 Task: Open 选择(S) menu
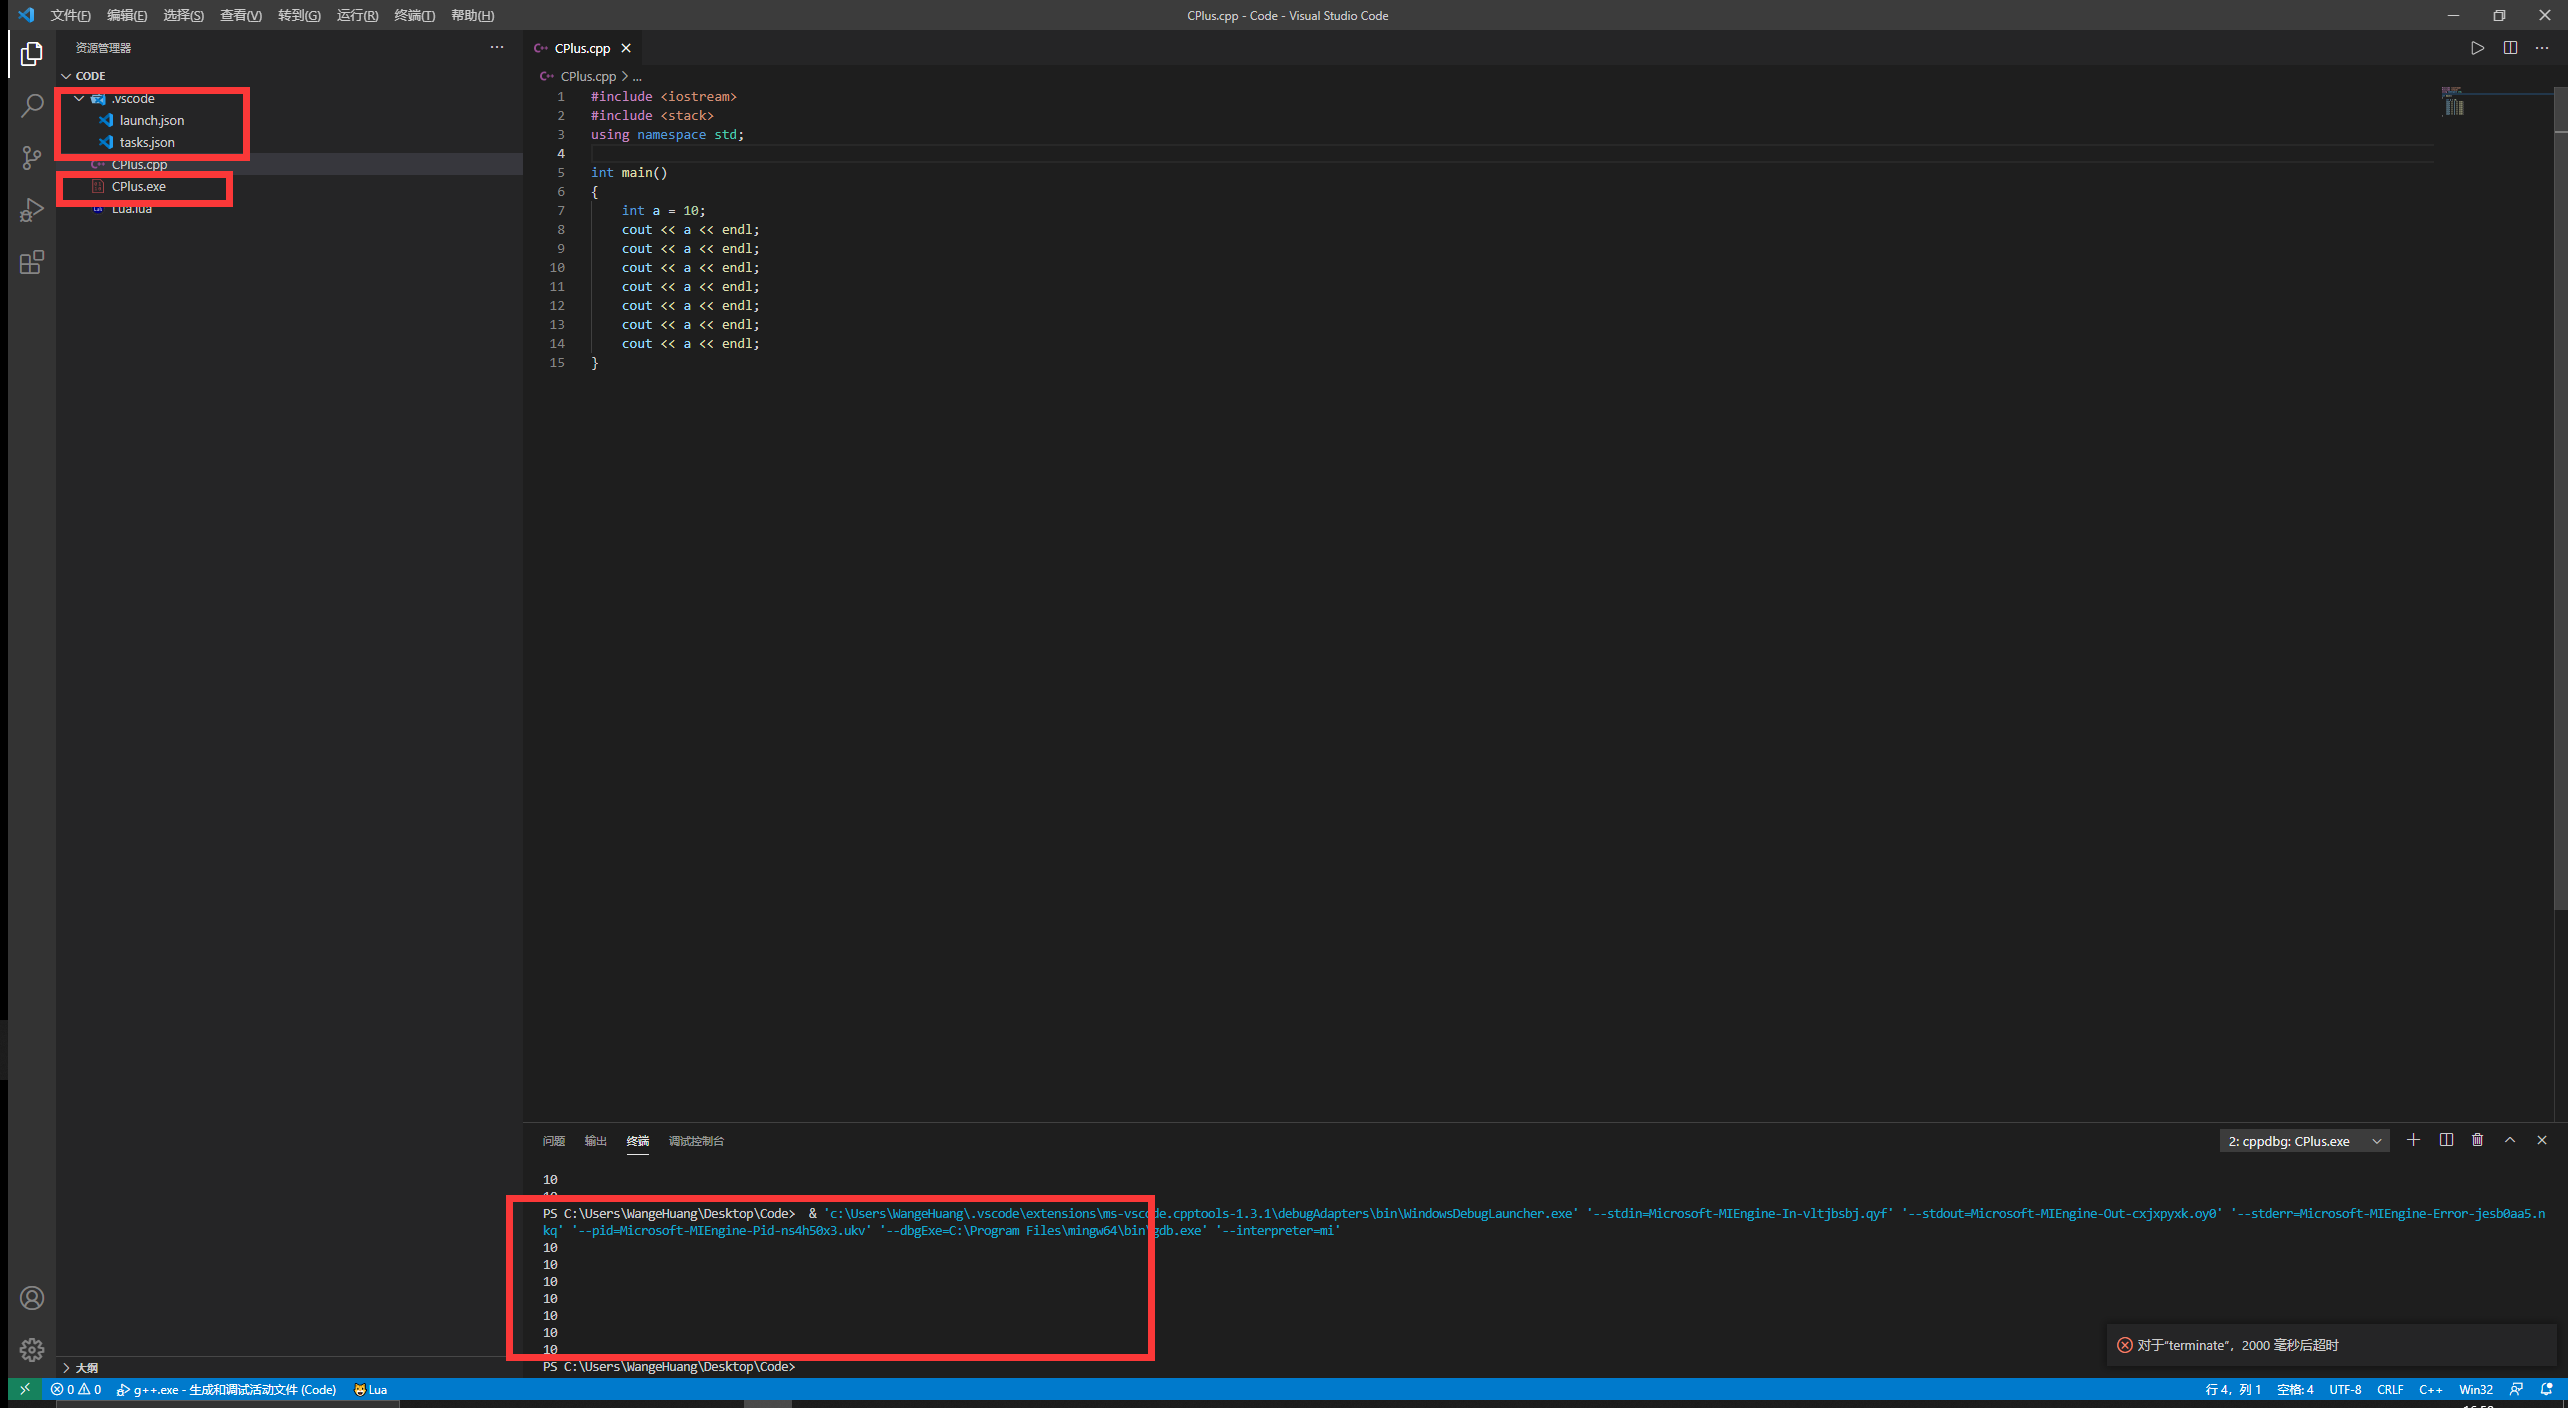(183, 15)
